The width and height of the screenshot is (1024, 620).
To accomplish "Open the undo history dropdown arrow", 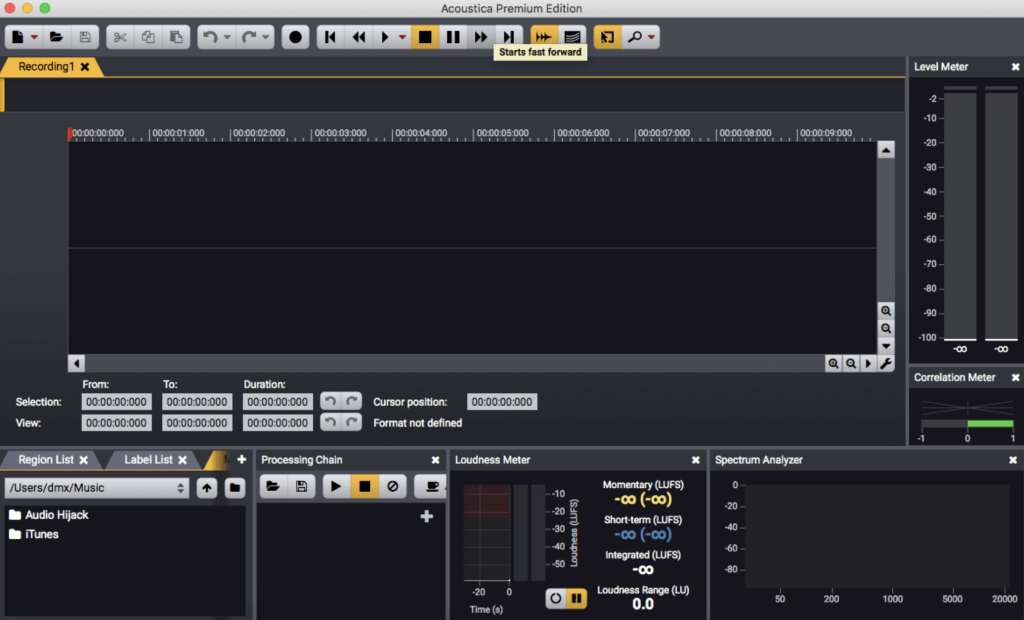I will click(227, 37).
